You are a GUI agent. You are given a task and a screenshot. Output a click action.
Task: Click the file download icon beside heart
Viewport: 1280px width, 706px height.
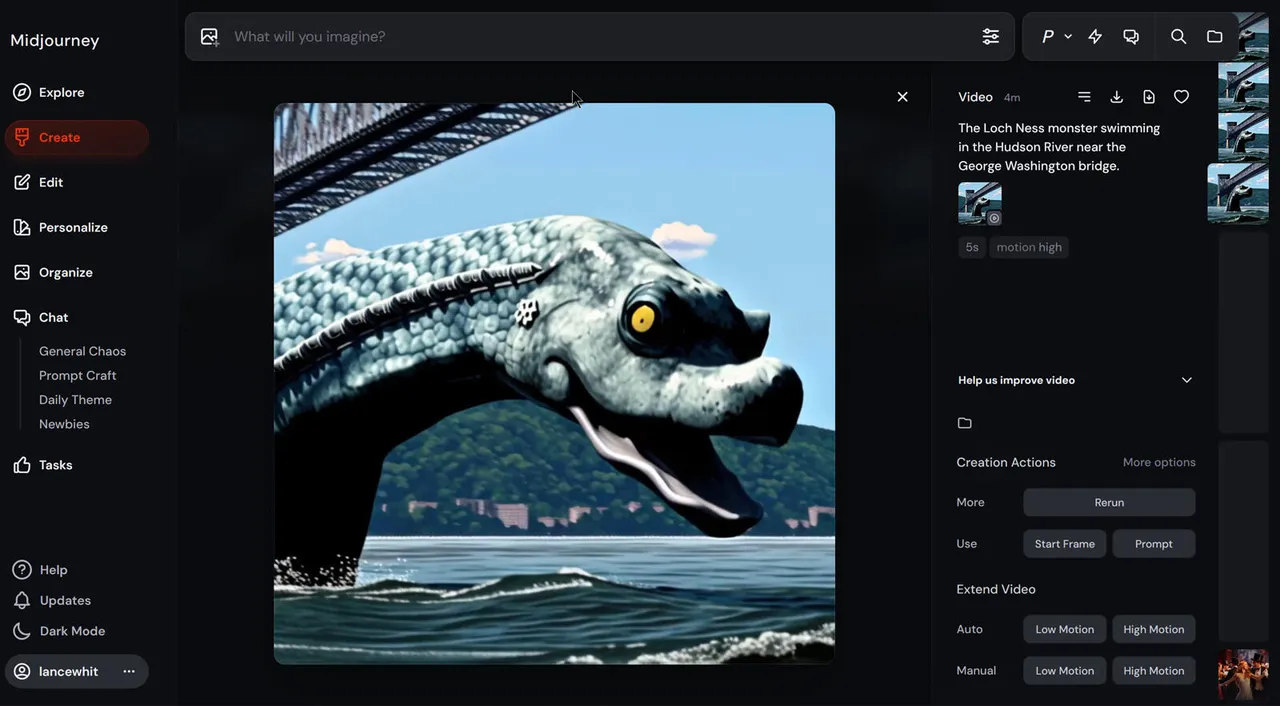[1149, 97]
